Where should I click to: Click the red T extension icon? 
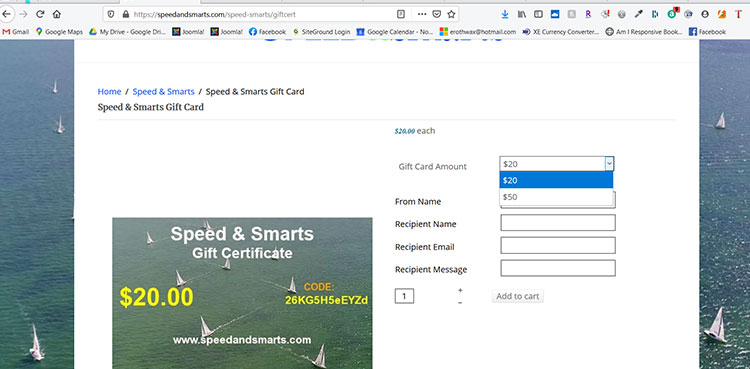click(x=739, y=14)
